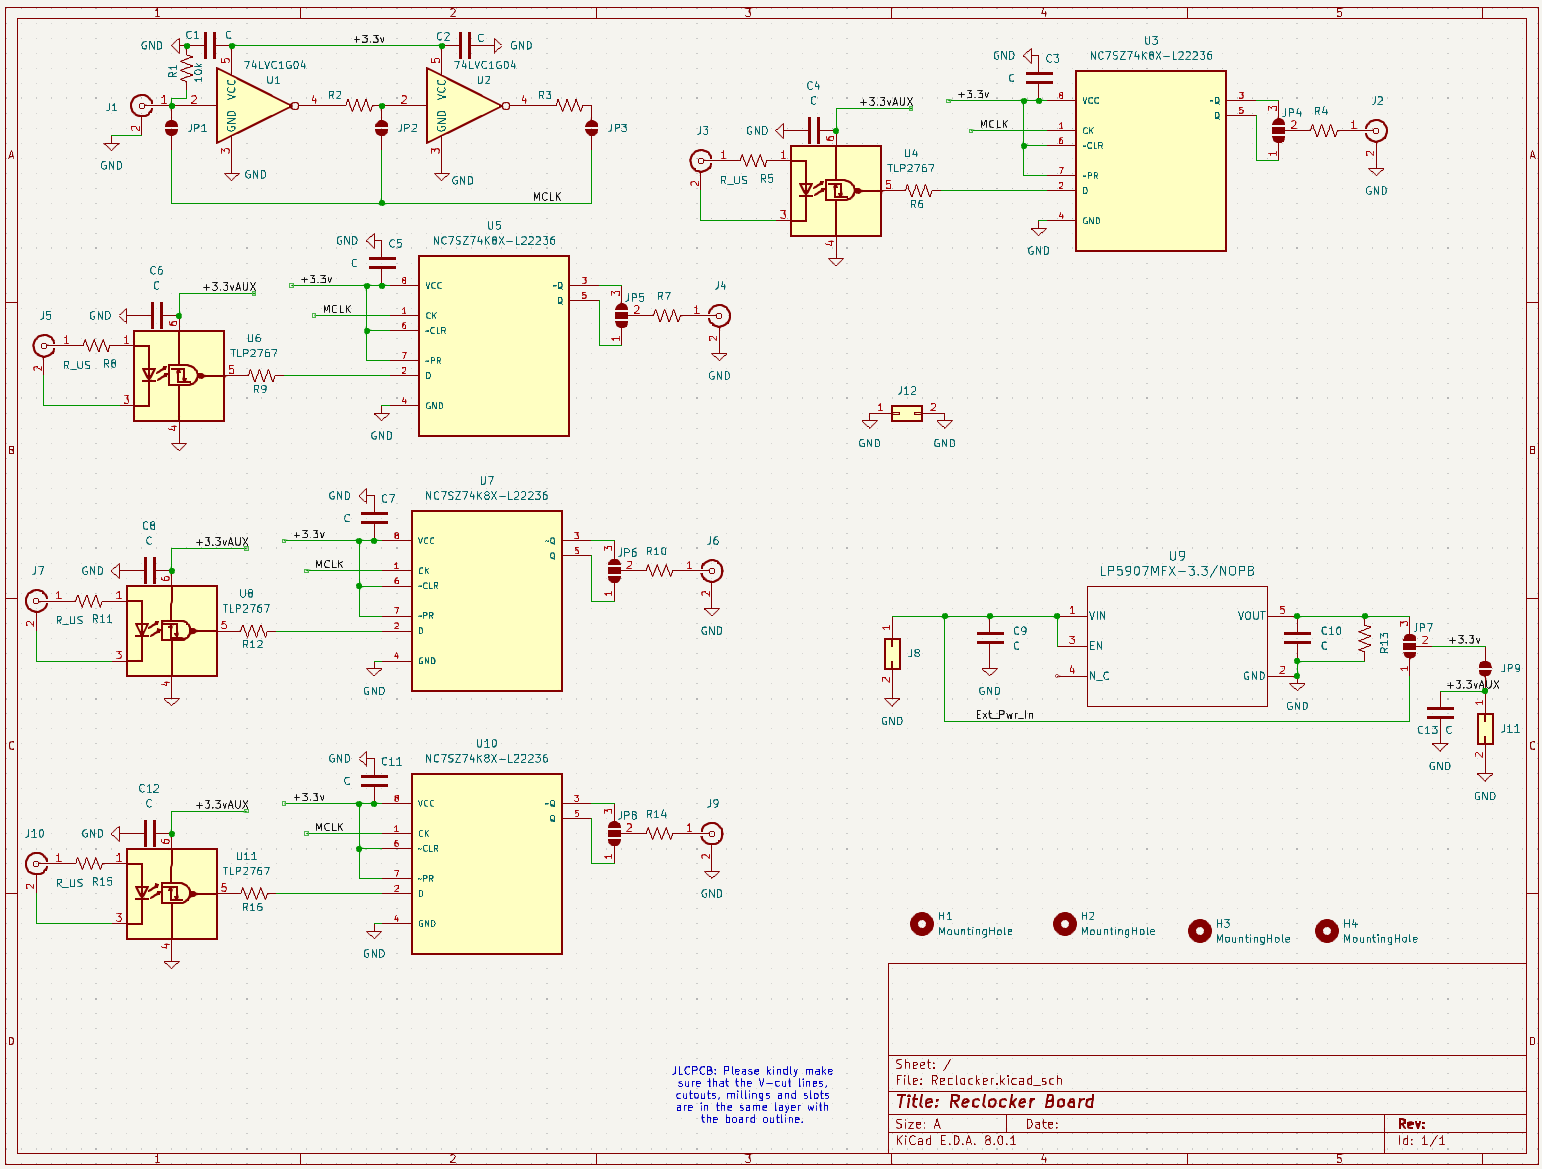This screenshot has width=1542, height=1169.
Task: Click the J9 coaxial connector symbol
Action: click(711, 834)
